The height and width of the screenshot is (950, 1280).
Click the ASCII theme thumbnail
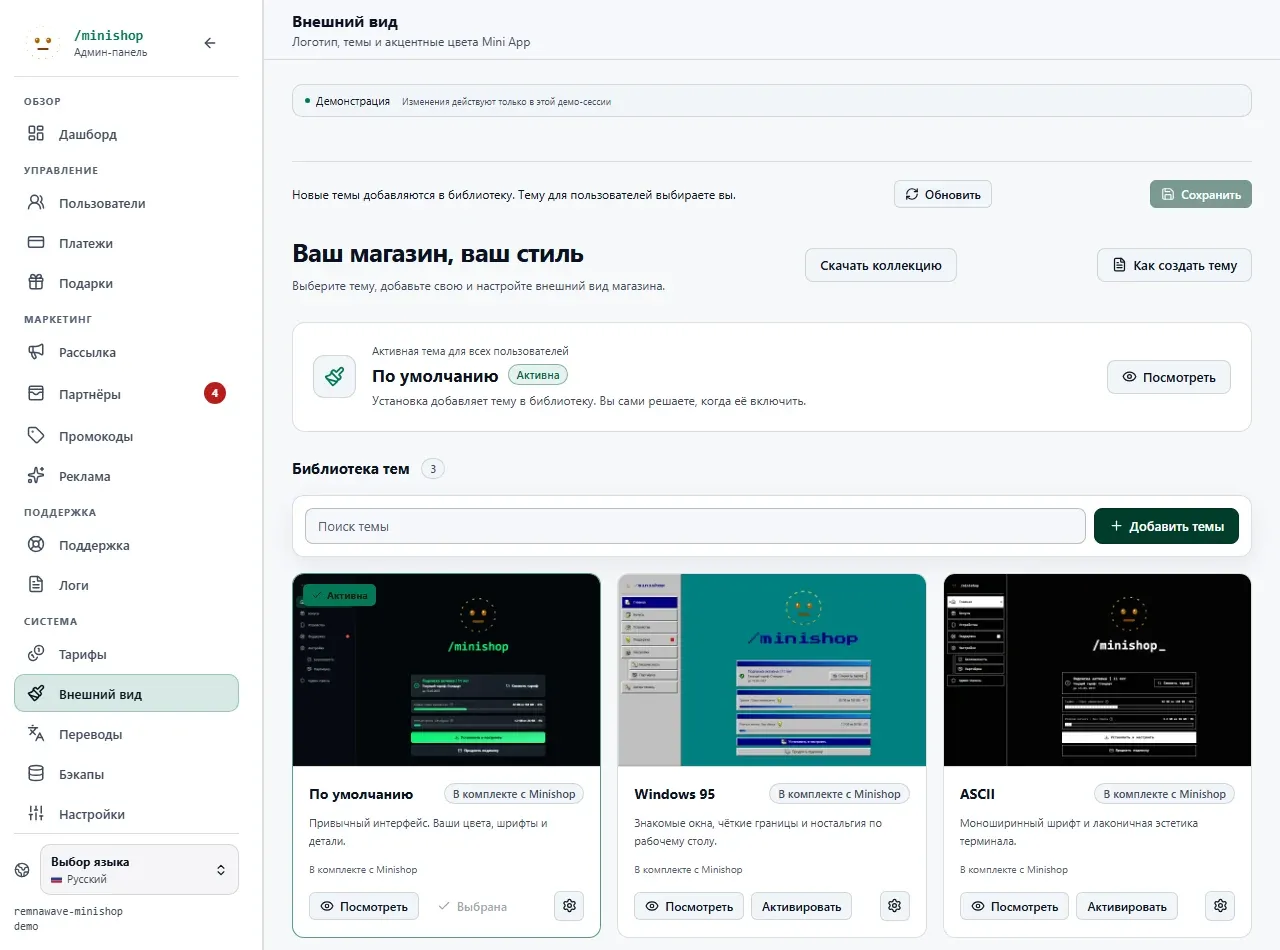pyautogui.click(x=1098, y=670)
